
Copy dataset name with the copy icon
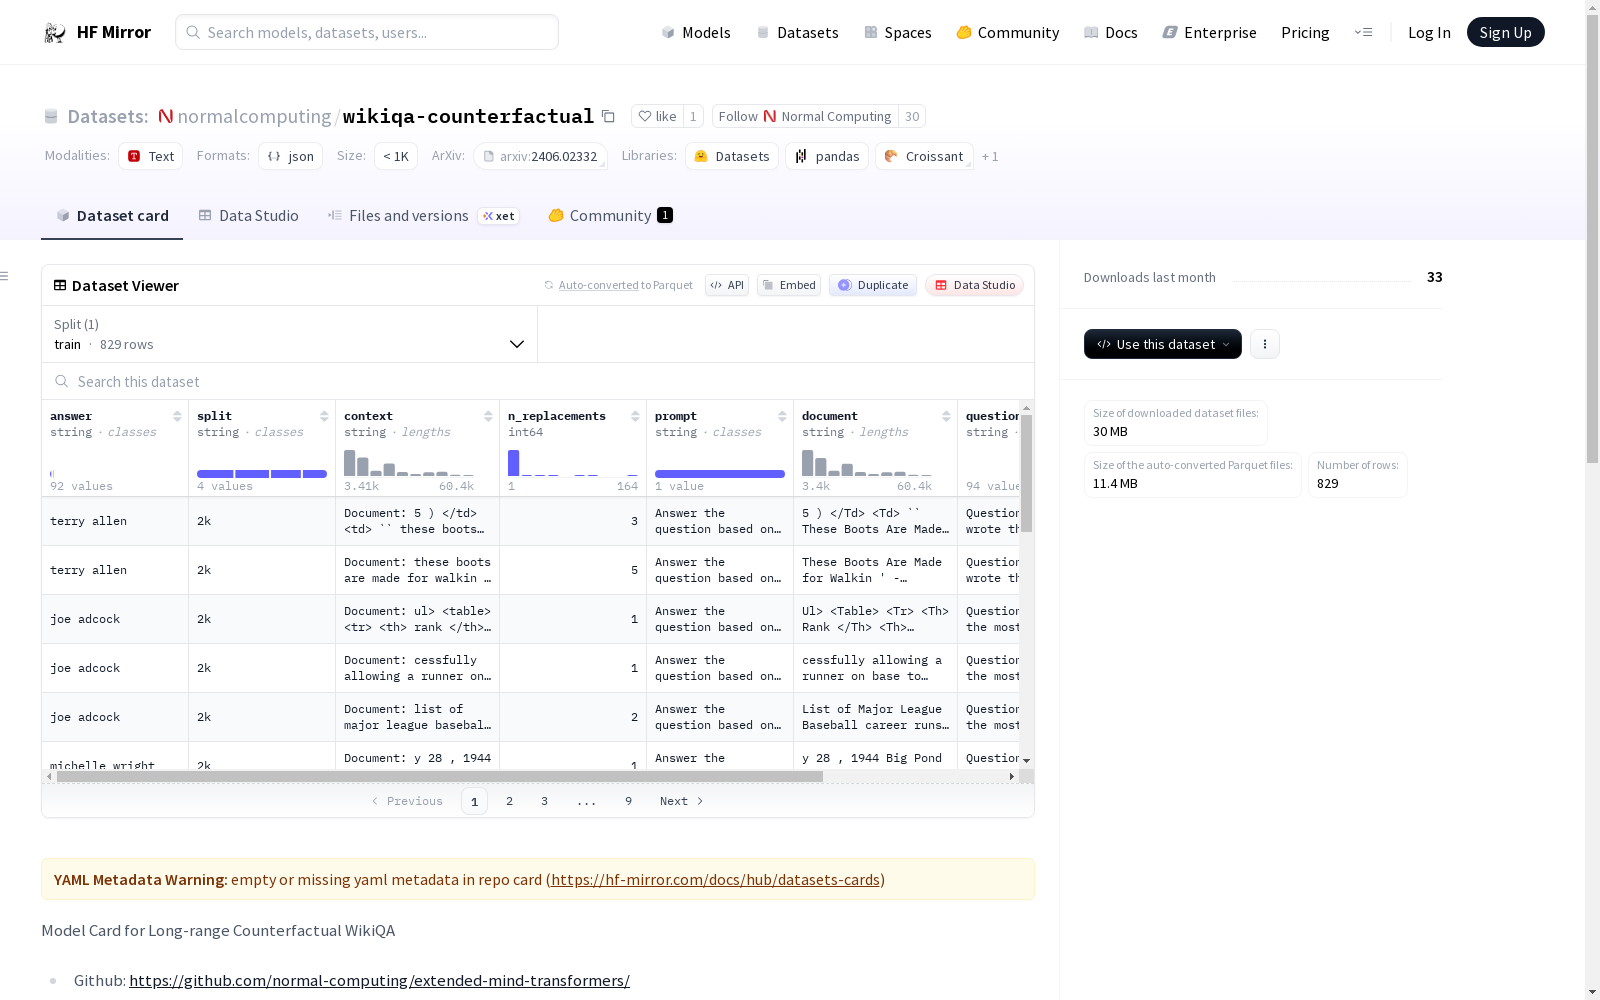pyautogui.click(x=608, y=116)
